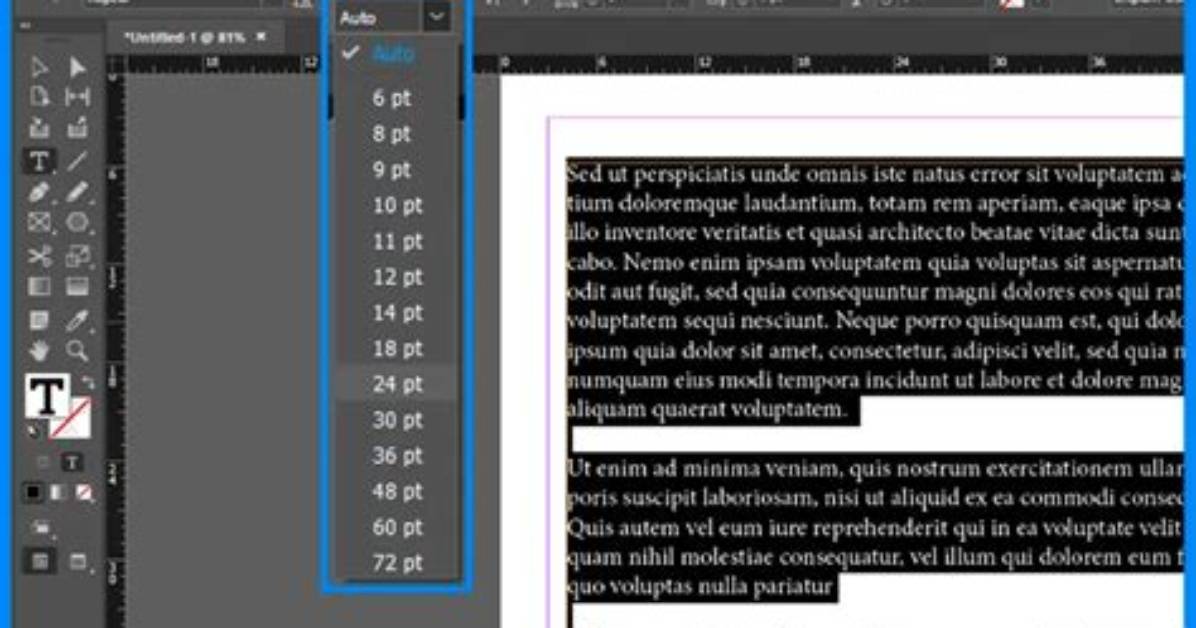Select the Content Placer tool
1196x628 pixels.
tap(77, 127)
